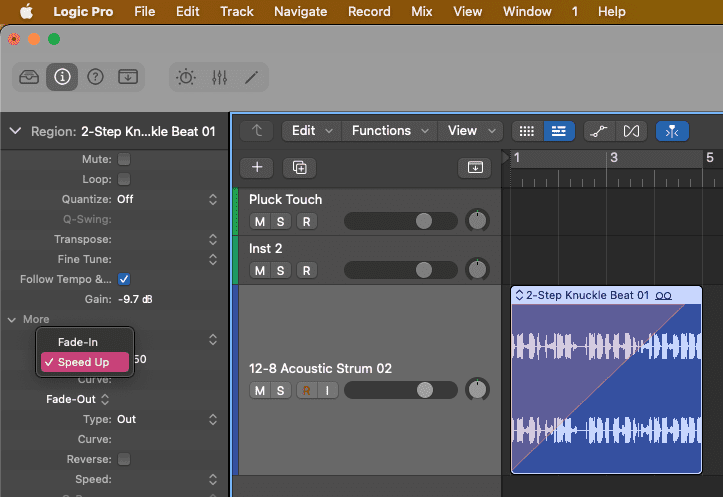The width and height of the screenshot is (723, 497).
Task: Click the pan knob on 12-8 Acoustic Strum 02
Action: click(477, 390)
